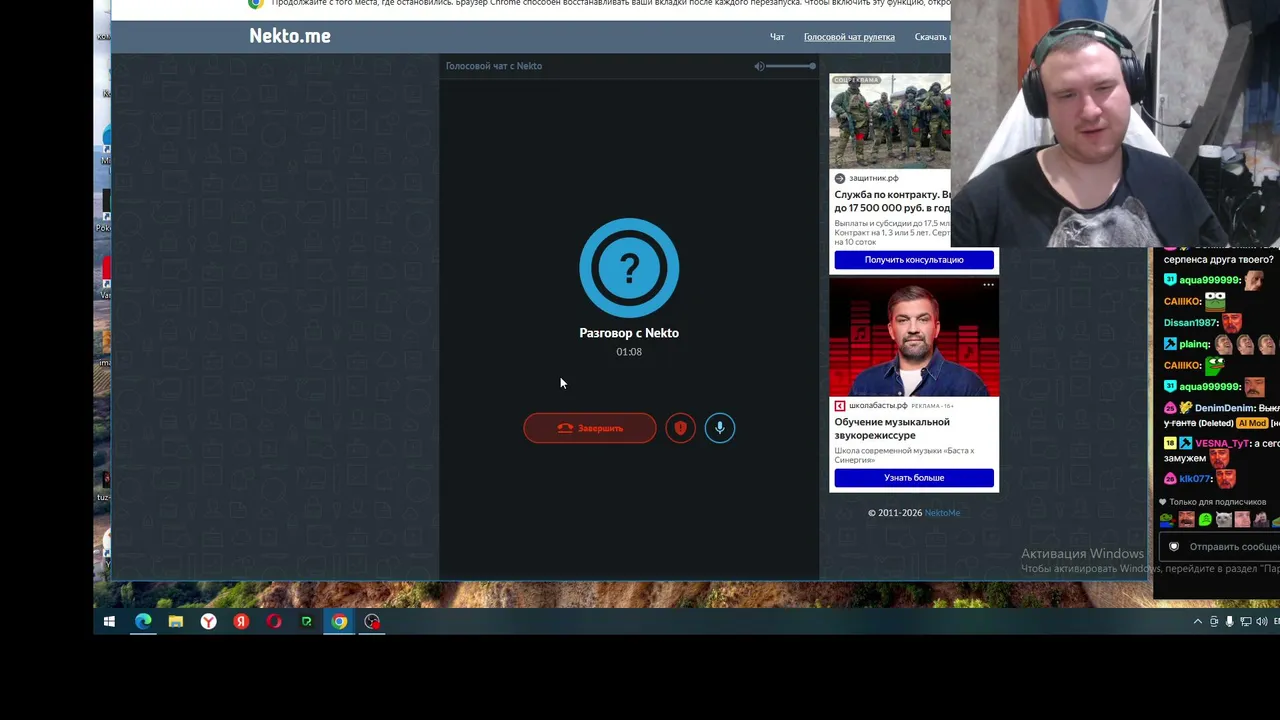The width and height of the screenshot is (1280, 720).
Task: Click the speaker volume icon beside the slider
Action: [x=759, y=66]
